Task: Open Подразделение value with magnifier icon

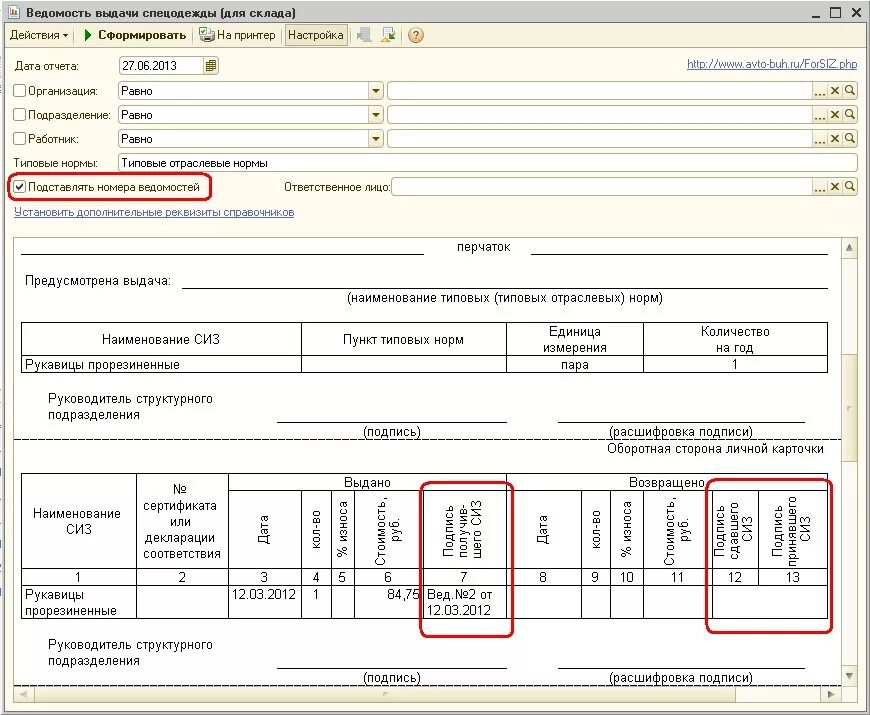Action: 849,115
